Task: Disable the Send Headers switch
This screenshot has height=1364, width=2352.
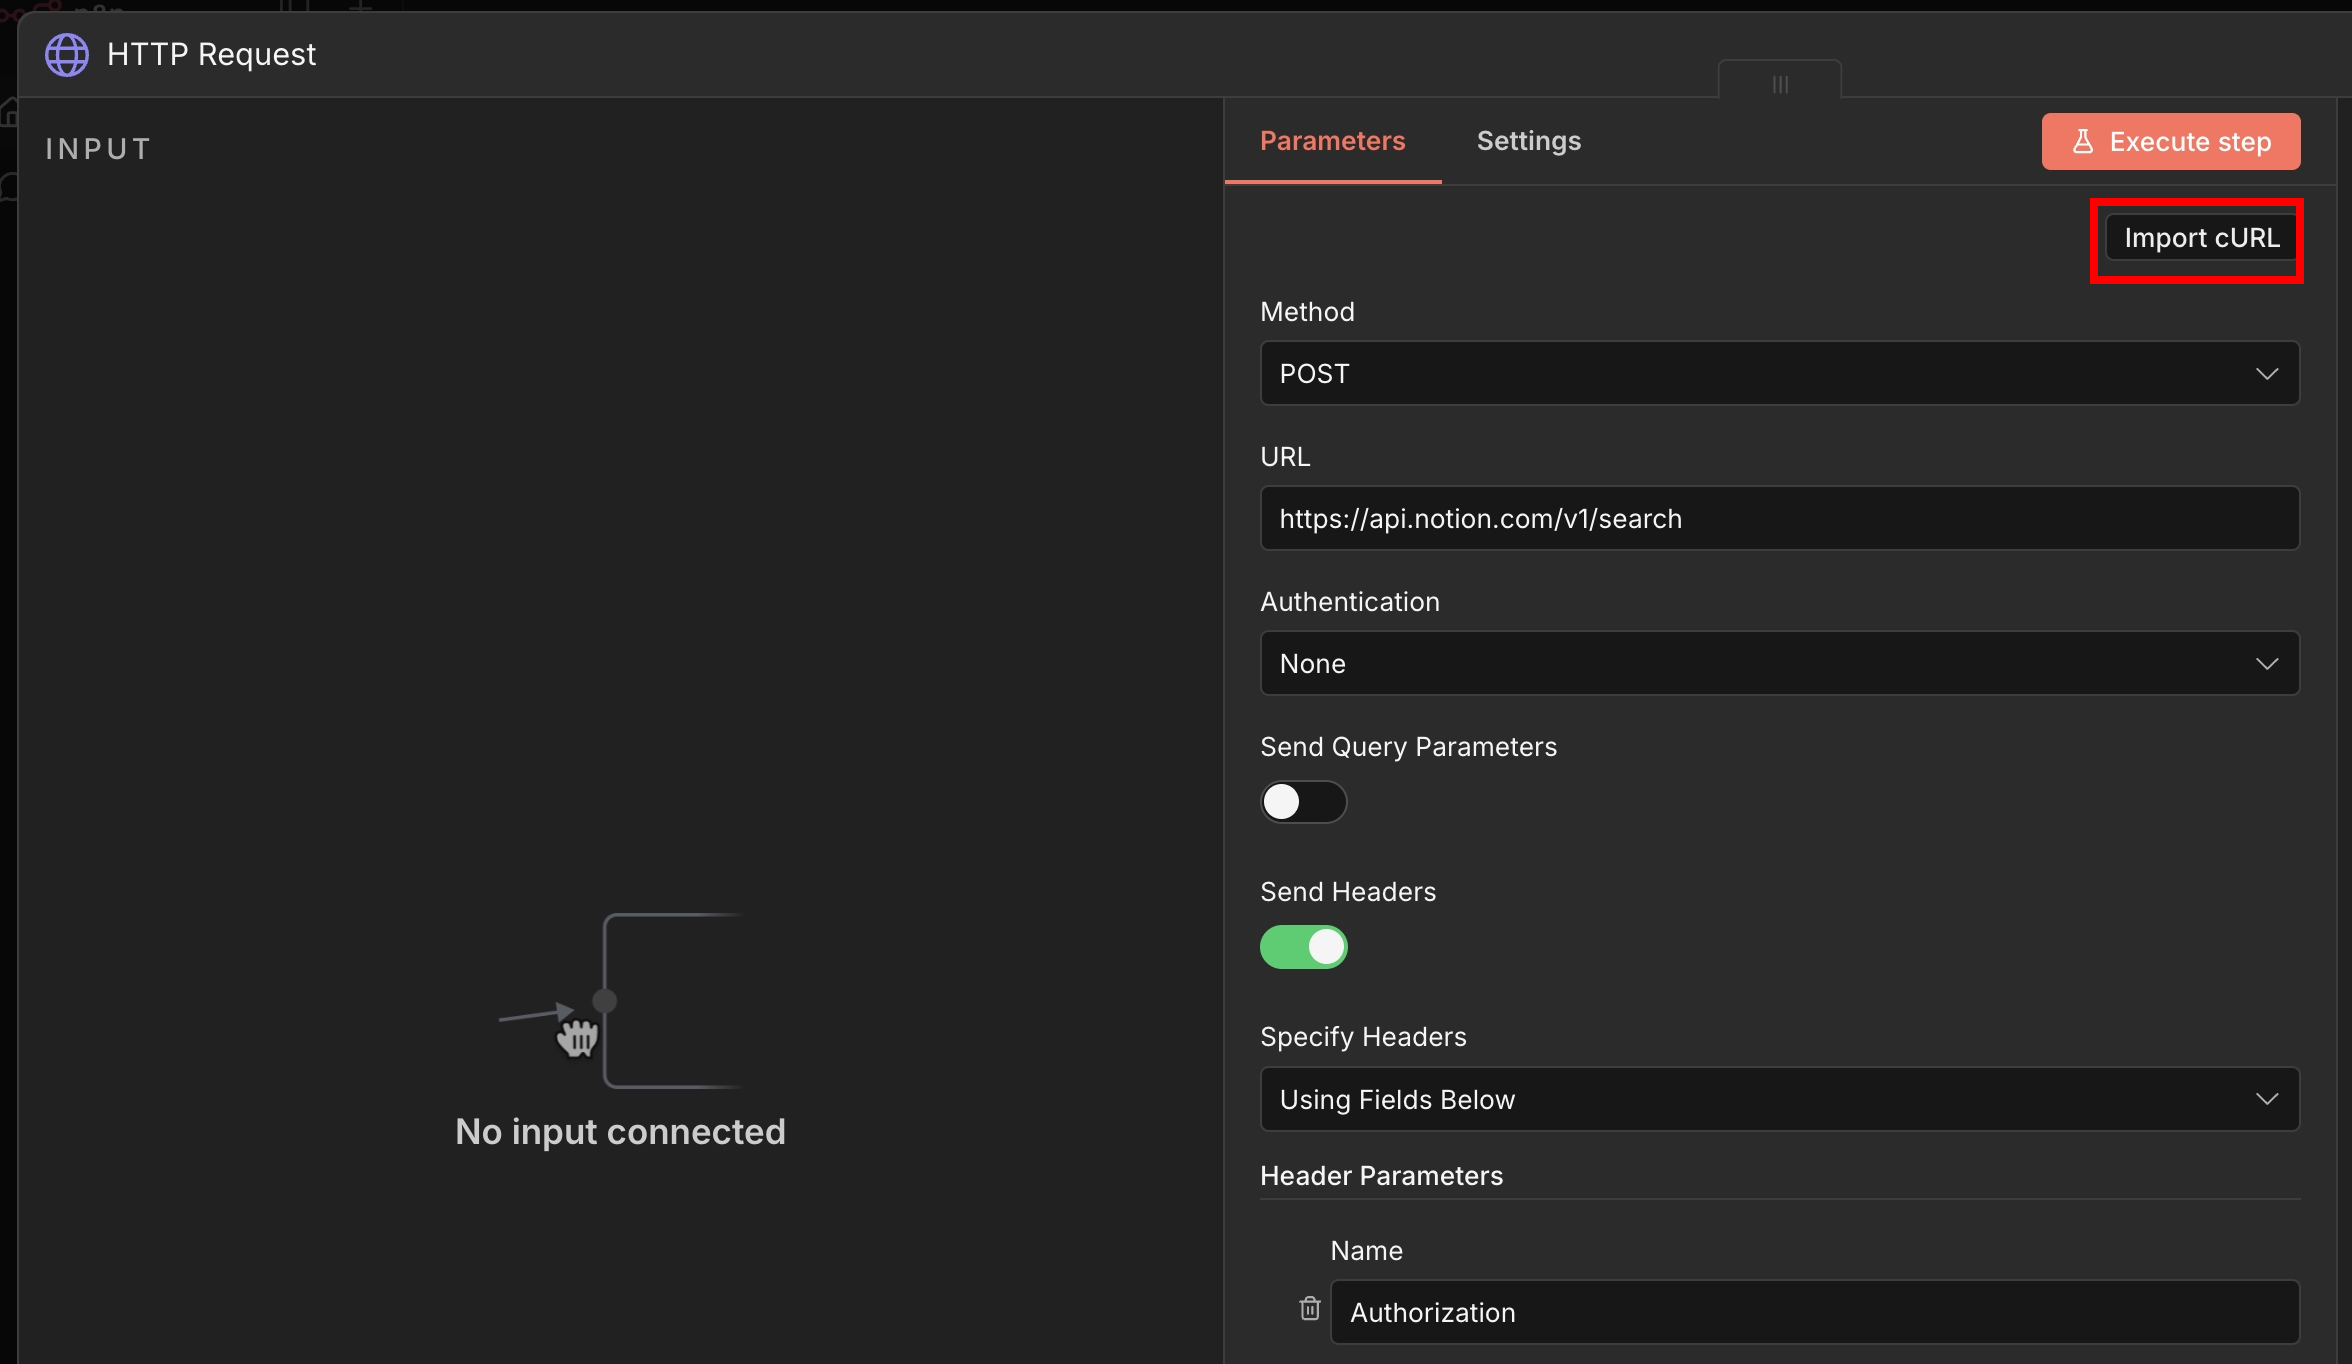Action: (1303, 947)
